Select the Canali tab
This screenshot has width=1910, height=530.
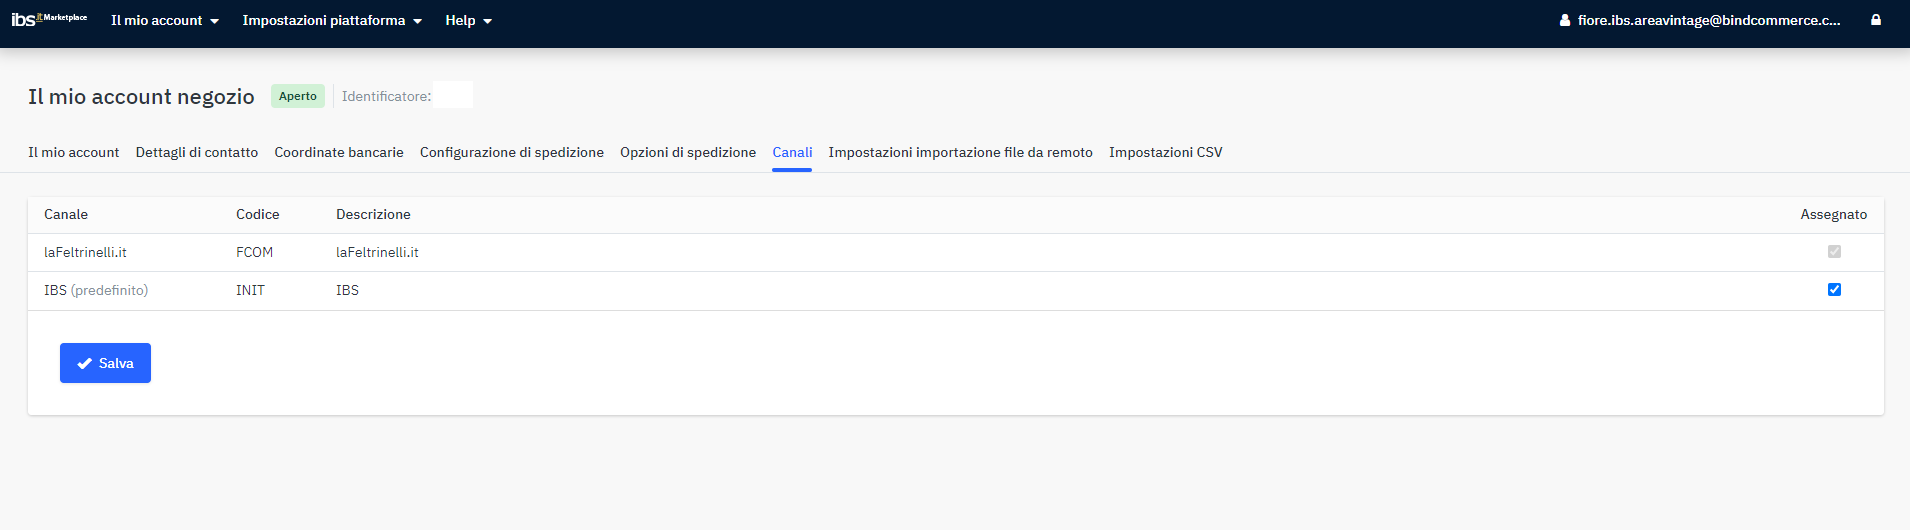(792, 152)
